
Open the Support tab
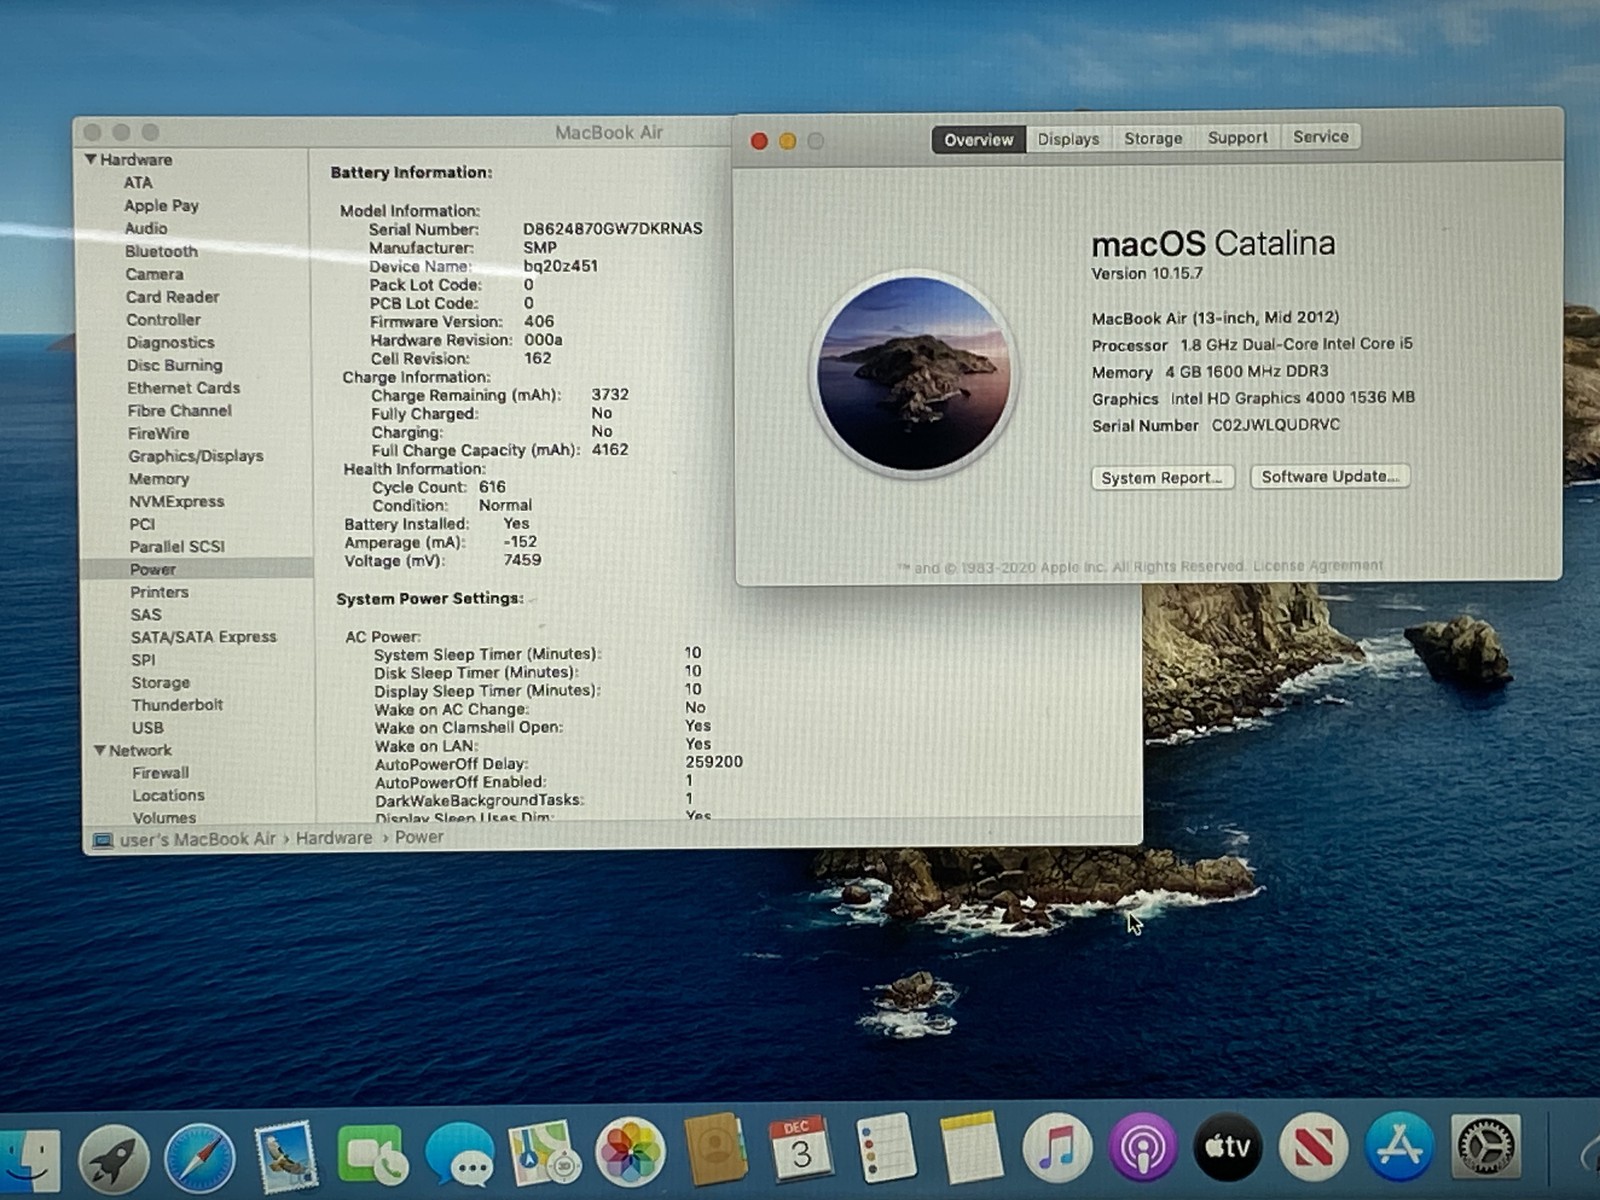click(x=1237, y=138)
